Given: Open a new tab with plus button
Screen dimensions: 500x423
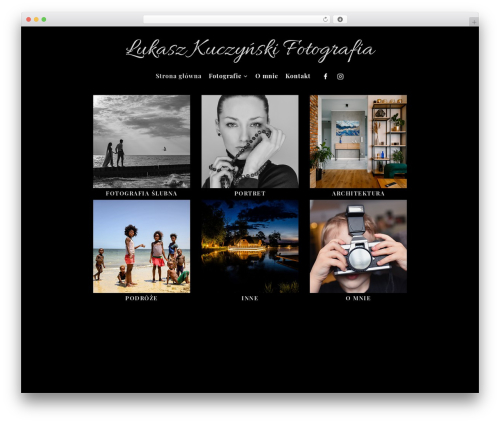Looking at the screenshot, I should 474,22.
